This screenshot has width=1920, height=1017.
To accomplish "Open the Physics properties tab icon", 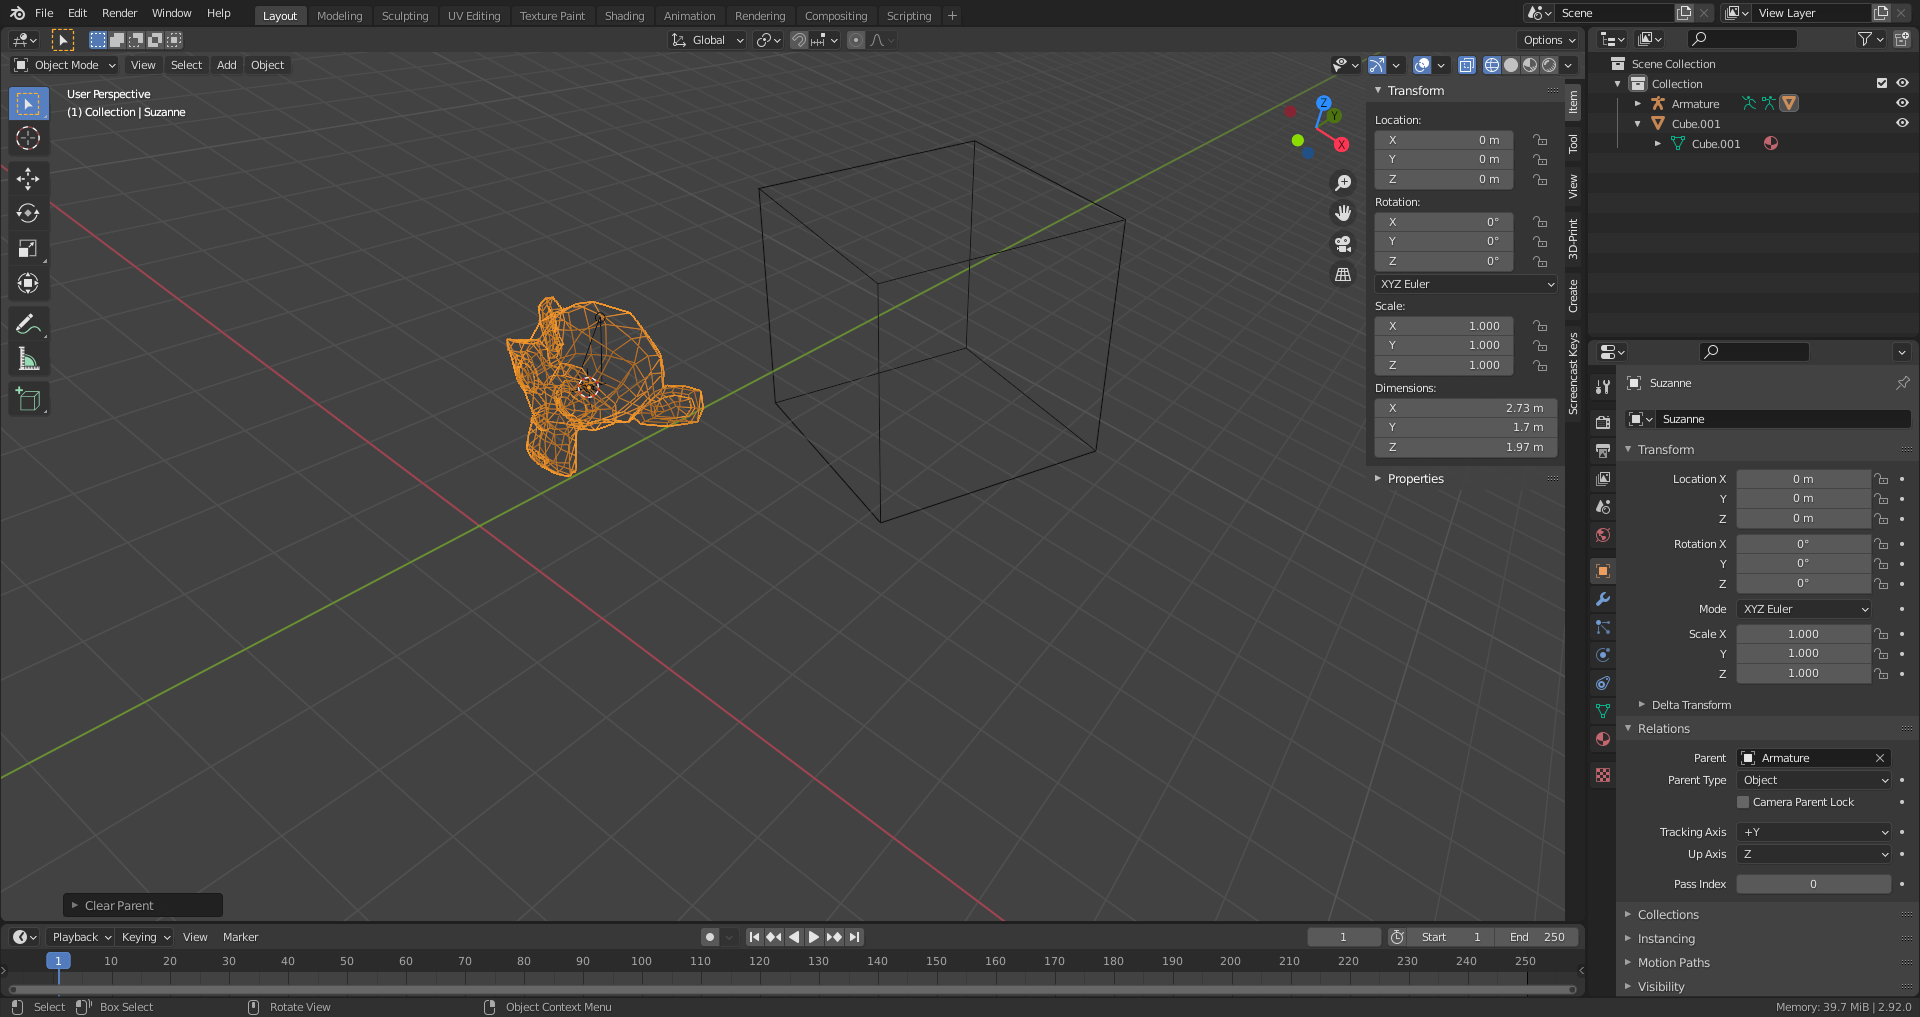I will [1603, 655].
